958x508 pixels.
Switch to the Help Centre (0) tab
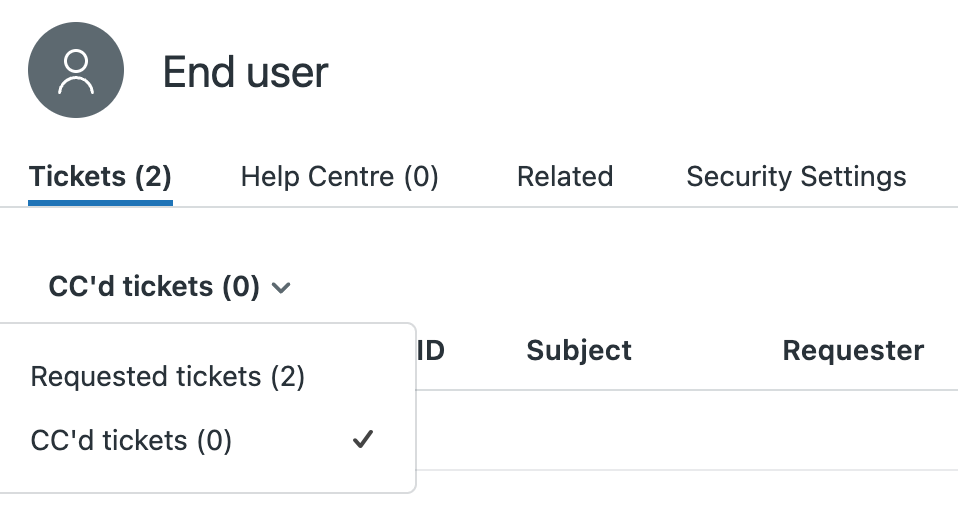coord(339,177)
